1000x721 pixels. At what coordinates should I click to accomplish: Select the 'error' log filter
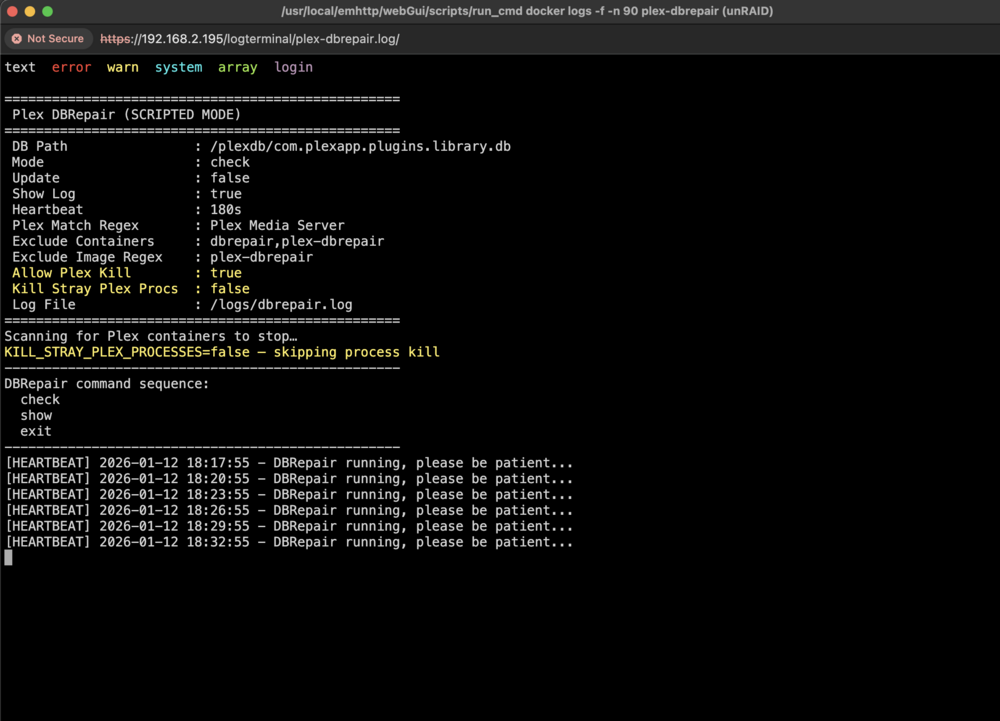pyautogui.click(x=71, y=67)
